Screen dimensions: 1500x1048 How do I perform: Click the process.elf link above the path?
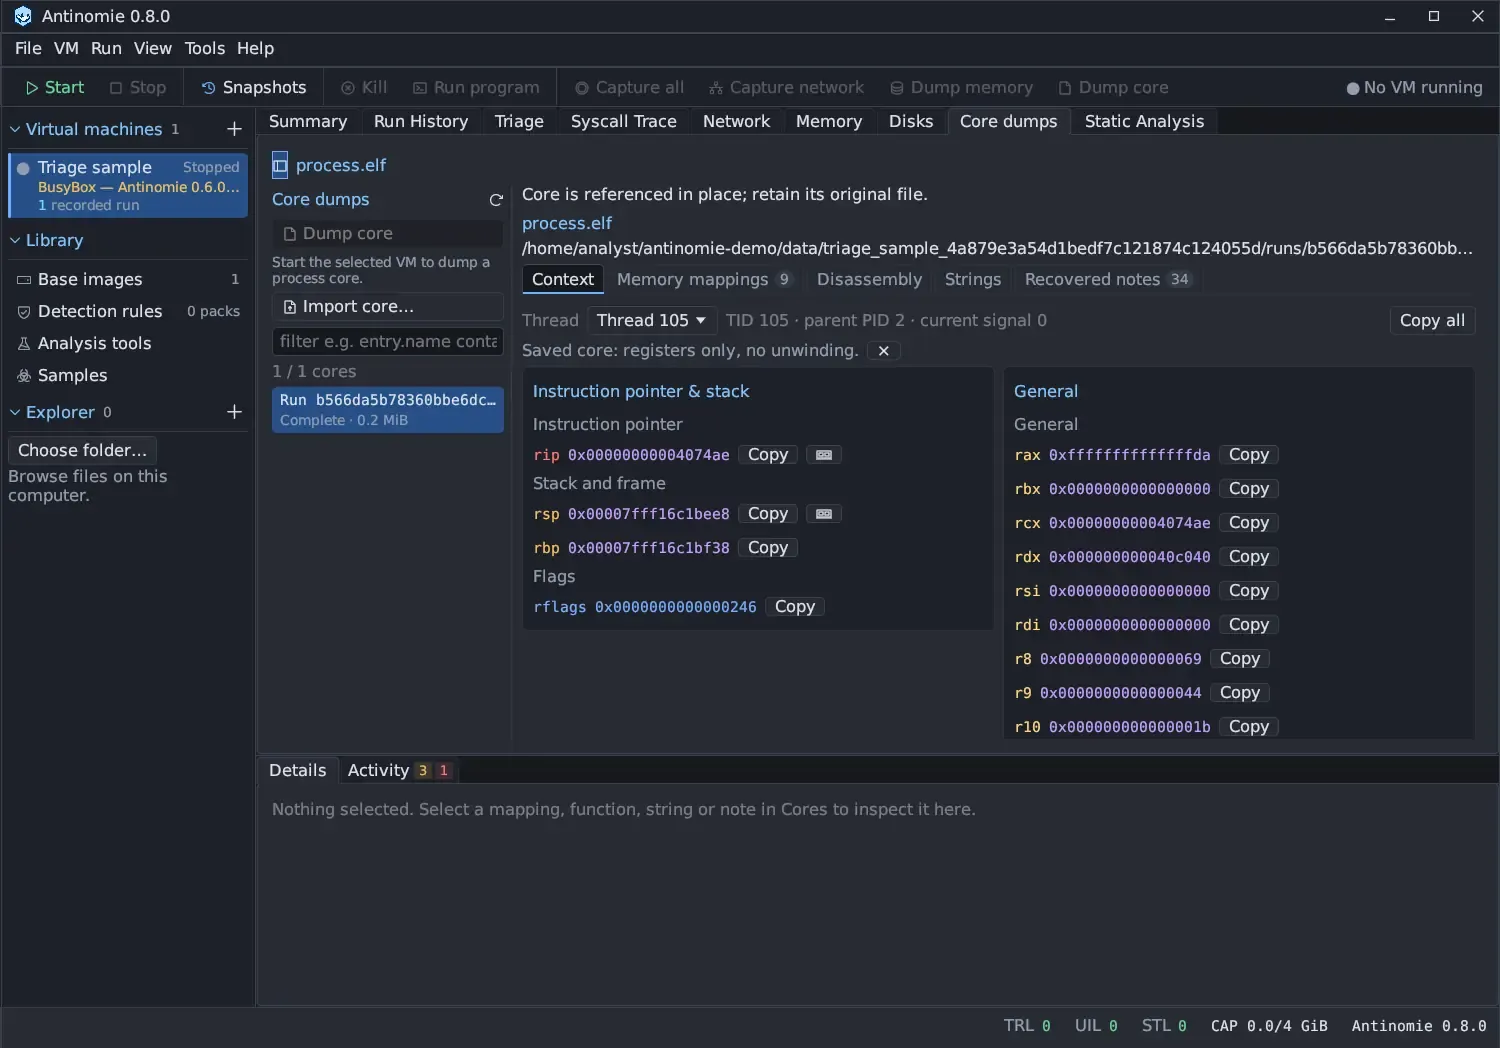(x=567, y=223)
